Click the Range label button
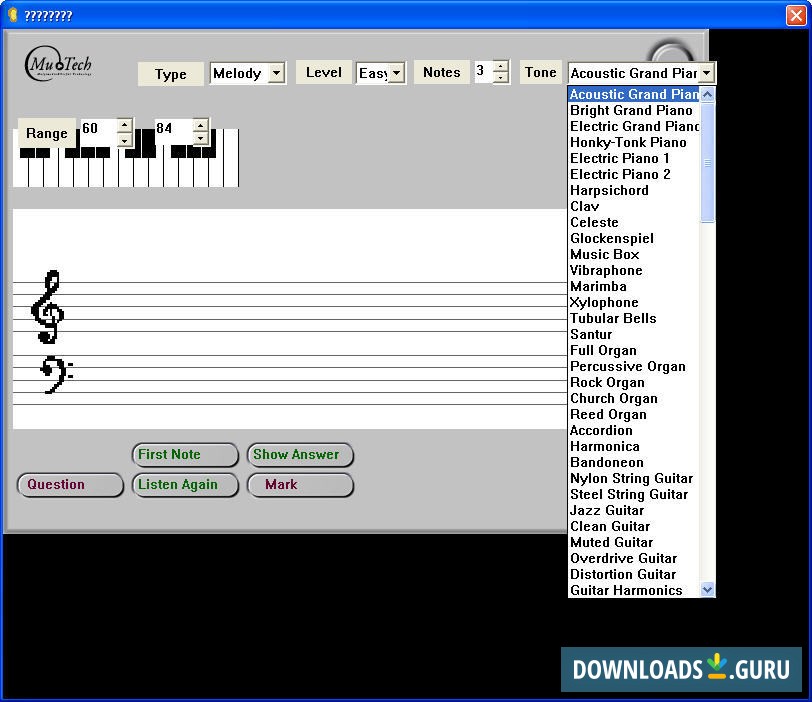812x702 pixels. pos(47,133)
